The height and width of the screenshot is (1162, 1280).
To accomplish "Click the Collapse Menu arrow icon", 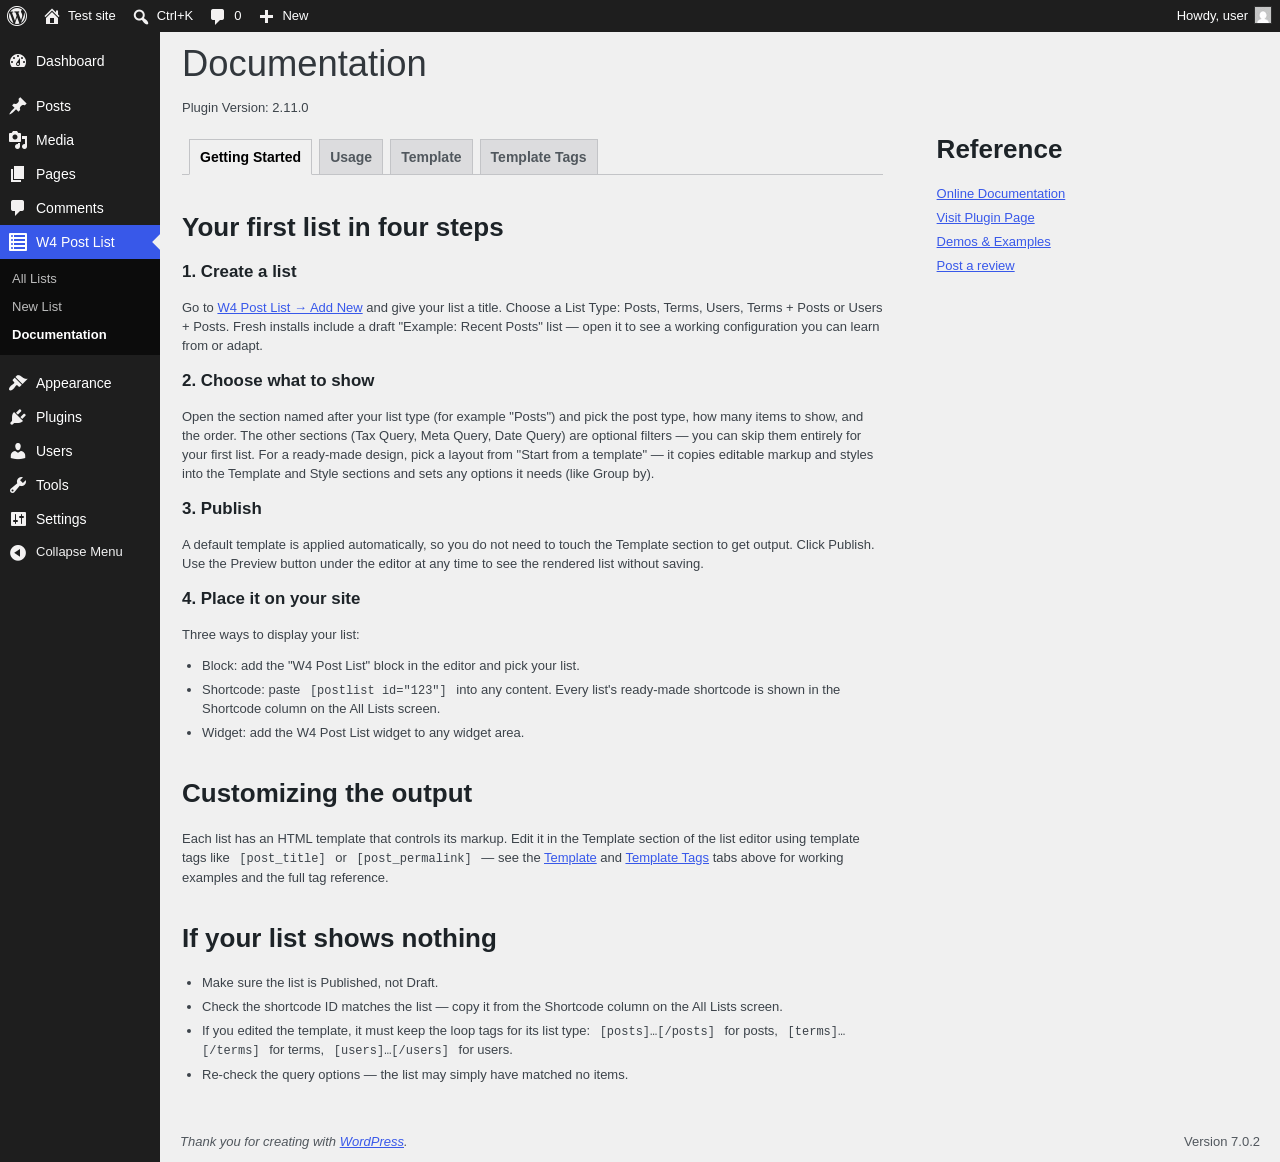I will [x=18, y=552].
